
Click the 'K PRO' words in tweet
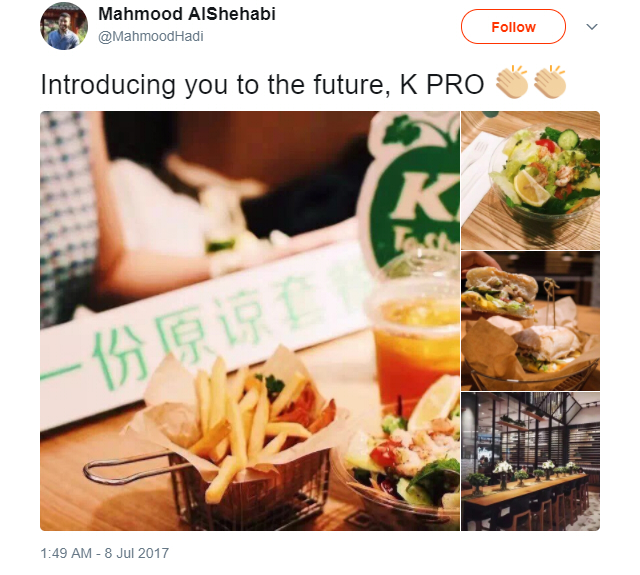442,84
